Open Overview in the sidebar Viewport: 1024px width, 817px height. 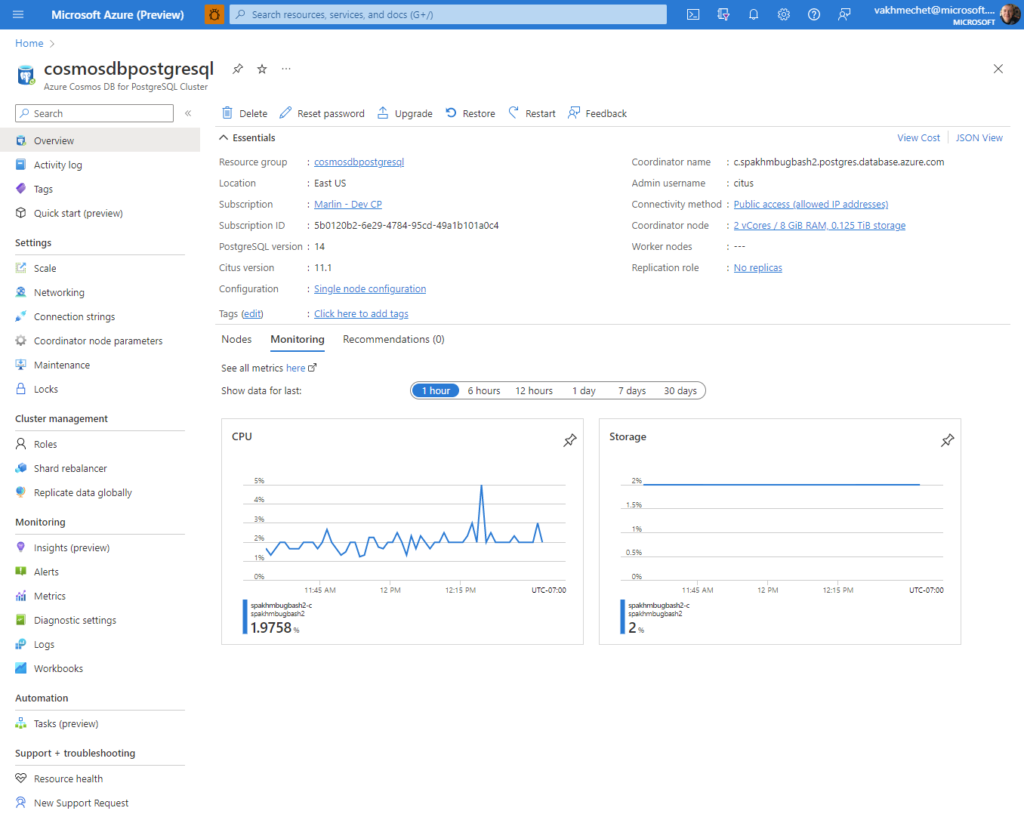click(x=100, y=140)
